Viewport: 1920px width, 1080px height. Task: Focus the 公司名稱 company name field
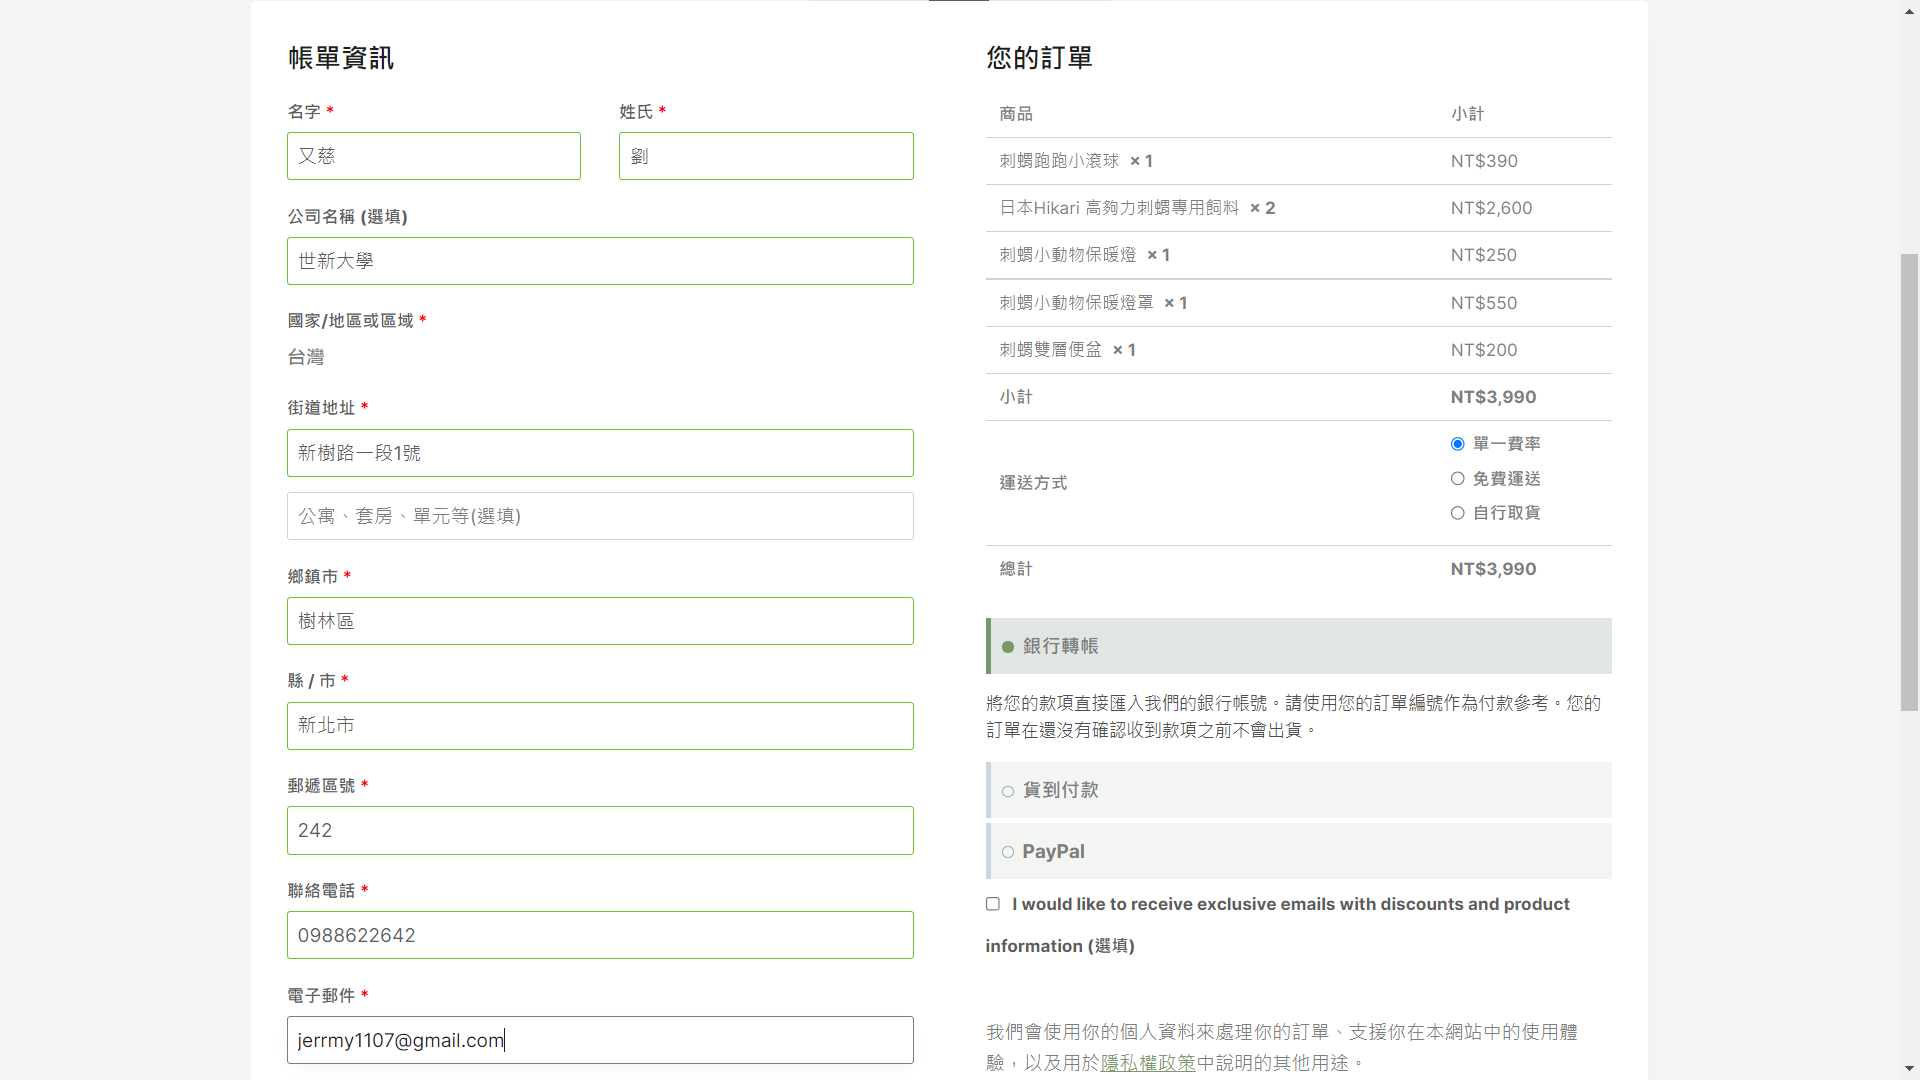[600, 261]
